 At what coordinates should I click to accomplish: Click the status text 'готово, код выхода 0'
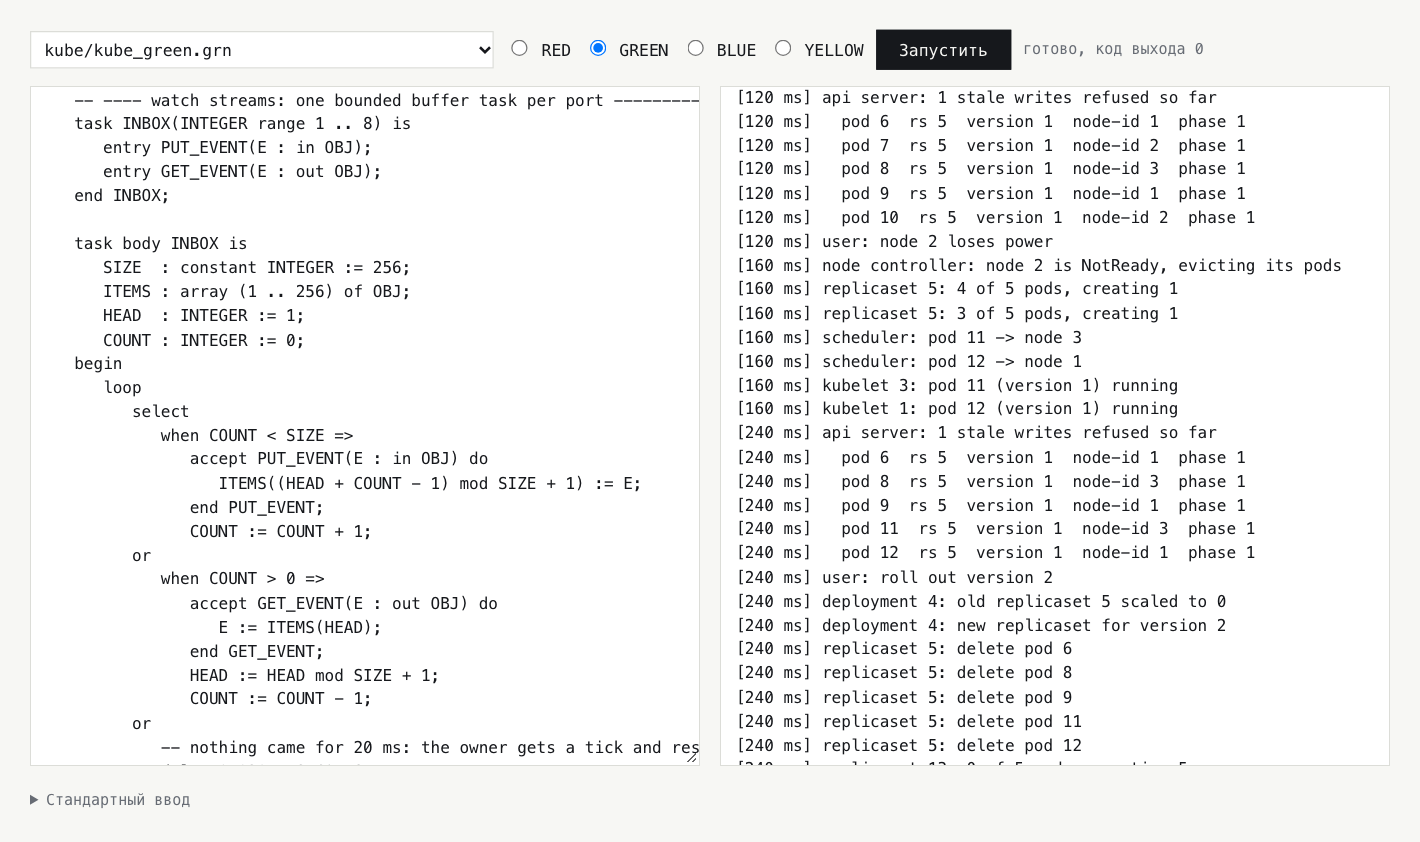click(1113, 49)
